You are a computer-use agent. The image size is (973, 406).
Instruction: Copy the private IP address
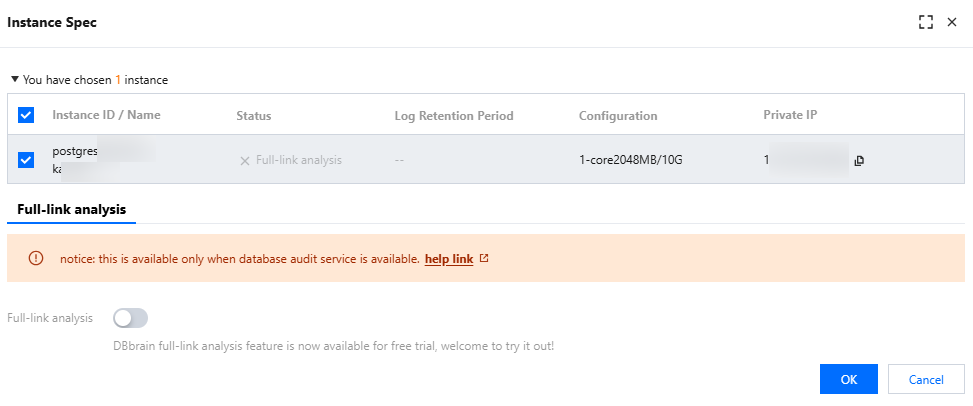click(x=859, y=160)
